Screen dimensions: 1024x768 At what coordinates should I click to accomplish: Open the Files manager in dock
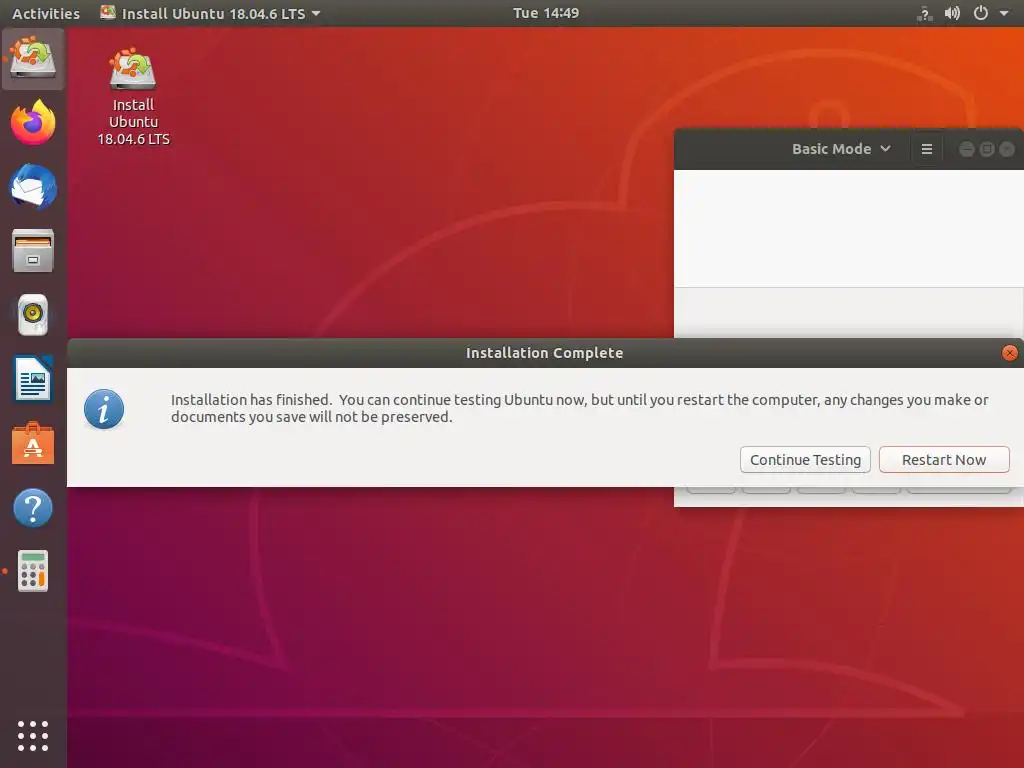[x=33, y=251]
